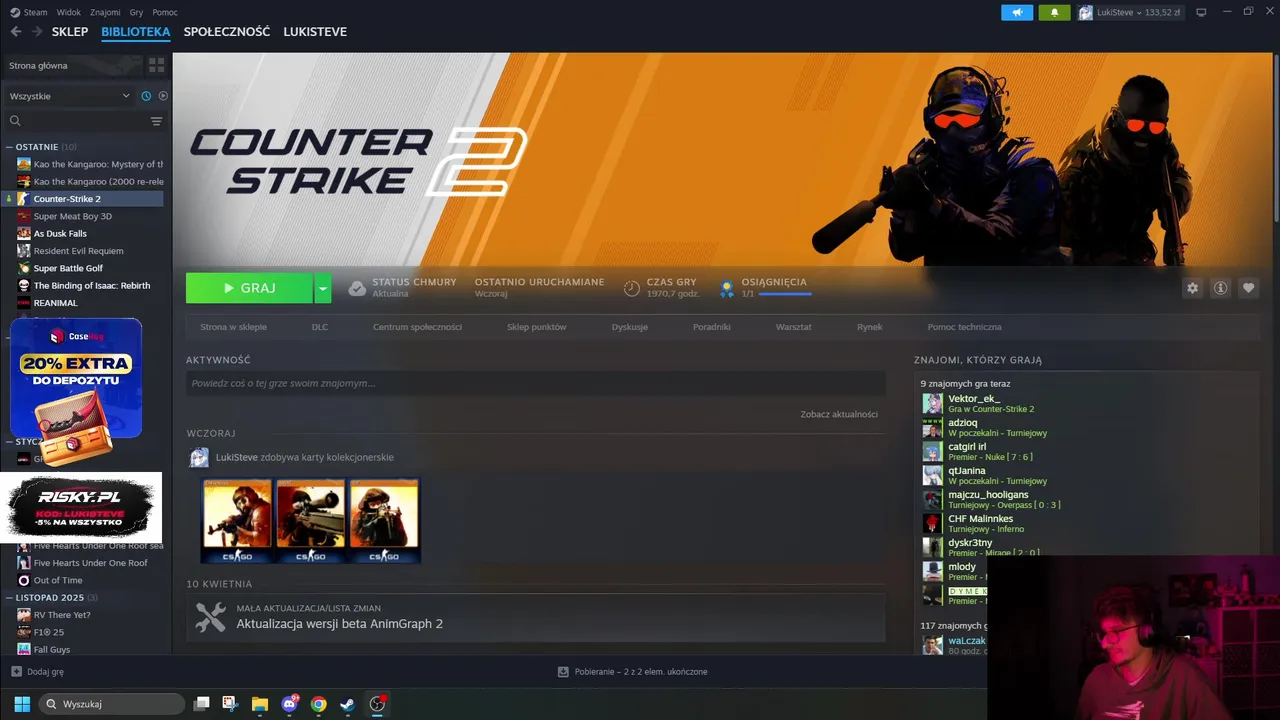Open Vektor_ek_ friend avatar
Image resolution: width=1280 pixels, height=720 pixels.
coord(932,403)
